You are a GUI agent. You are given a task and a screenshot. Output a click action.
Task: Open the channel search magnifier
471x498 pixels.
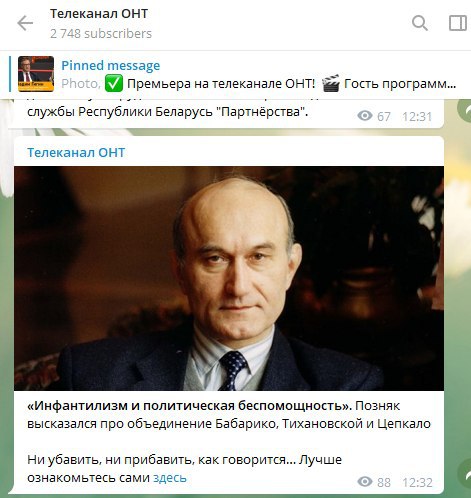point(420,23)
